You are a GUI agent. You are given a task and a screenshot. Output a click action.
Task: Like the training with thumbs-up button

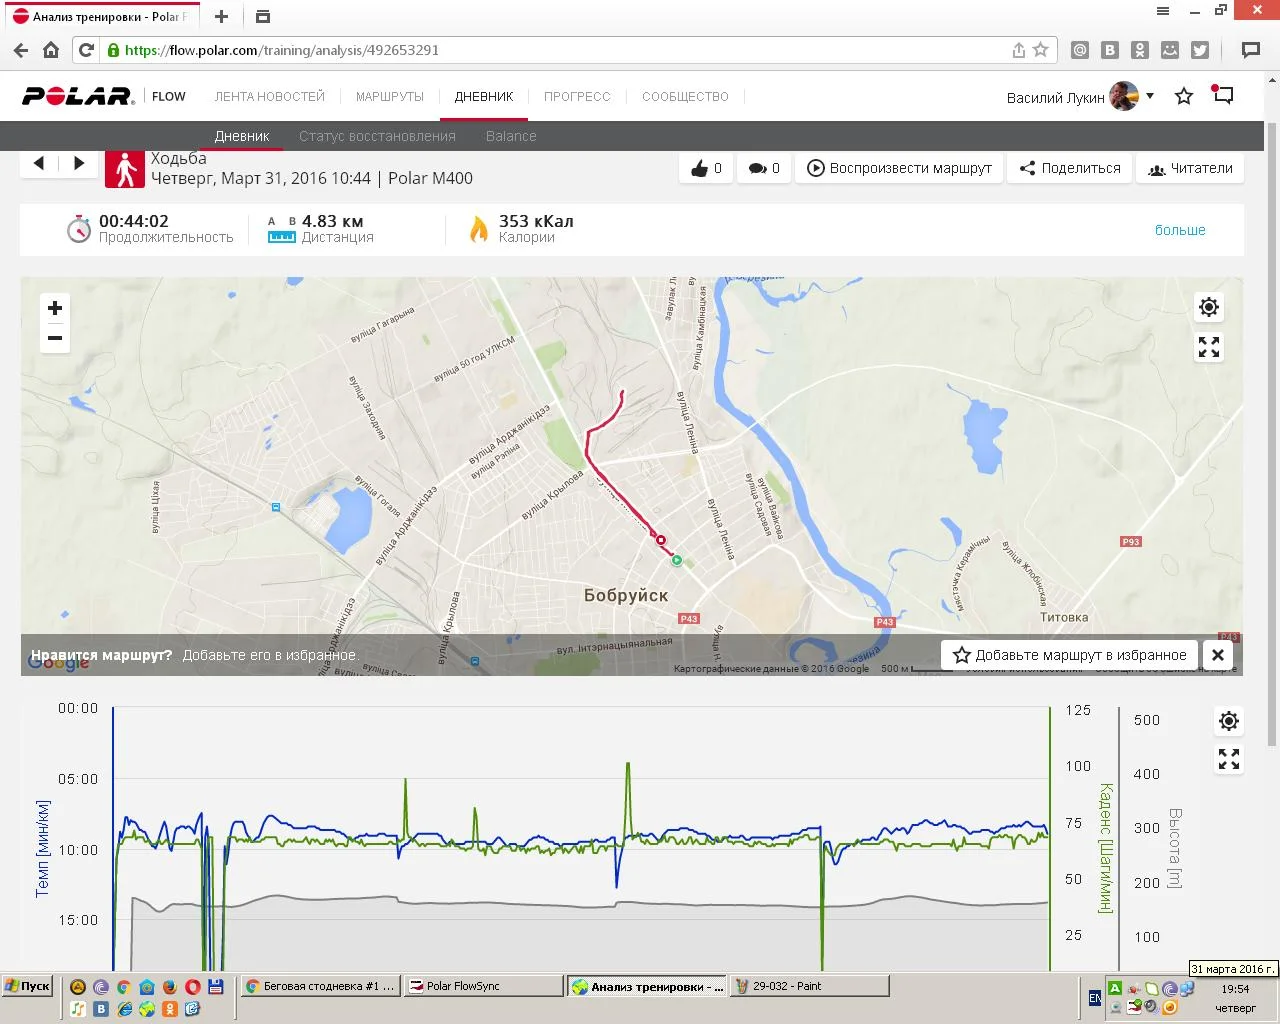point(706,168)
